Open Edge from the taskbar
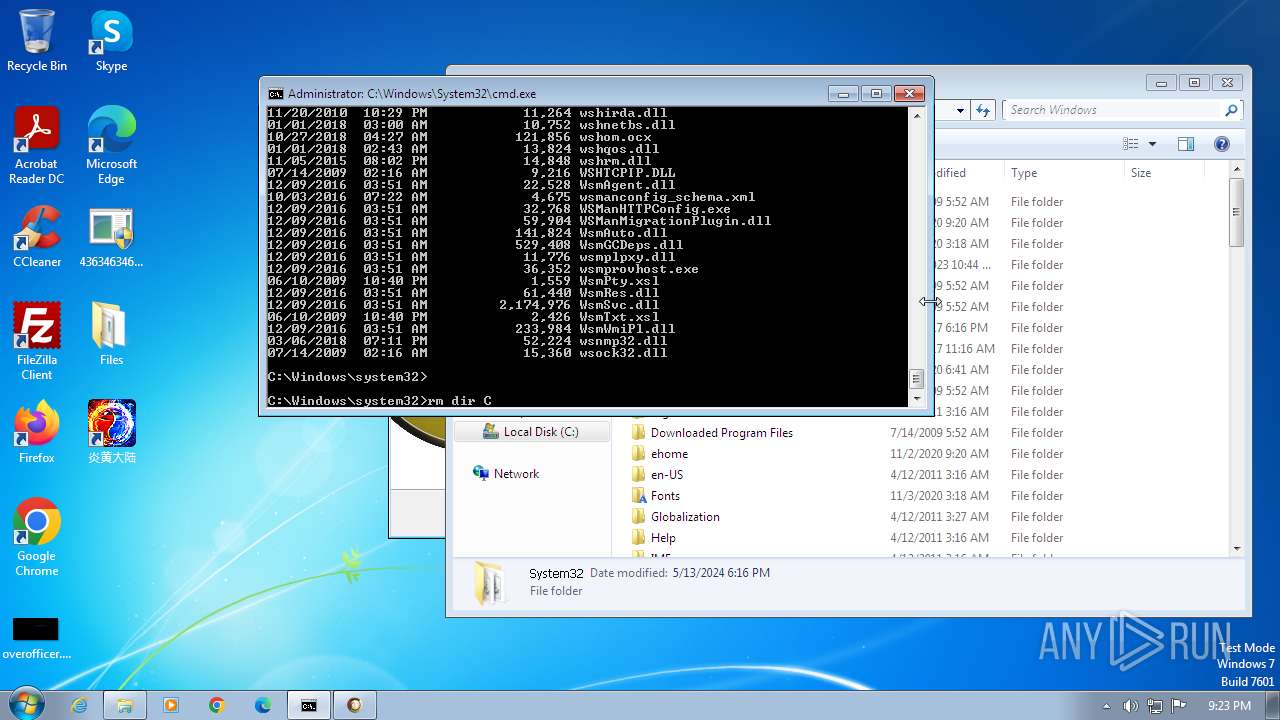 (263, 705)
